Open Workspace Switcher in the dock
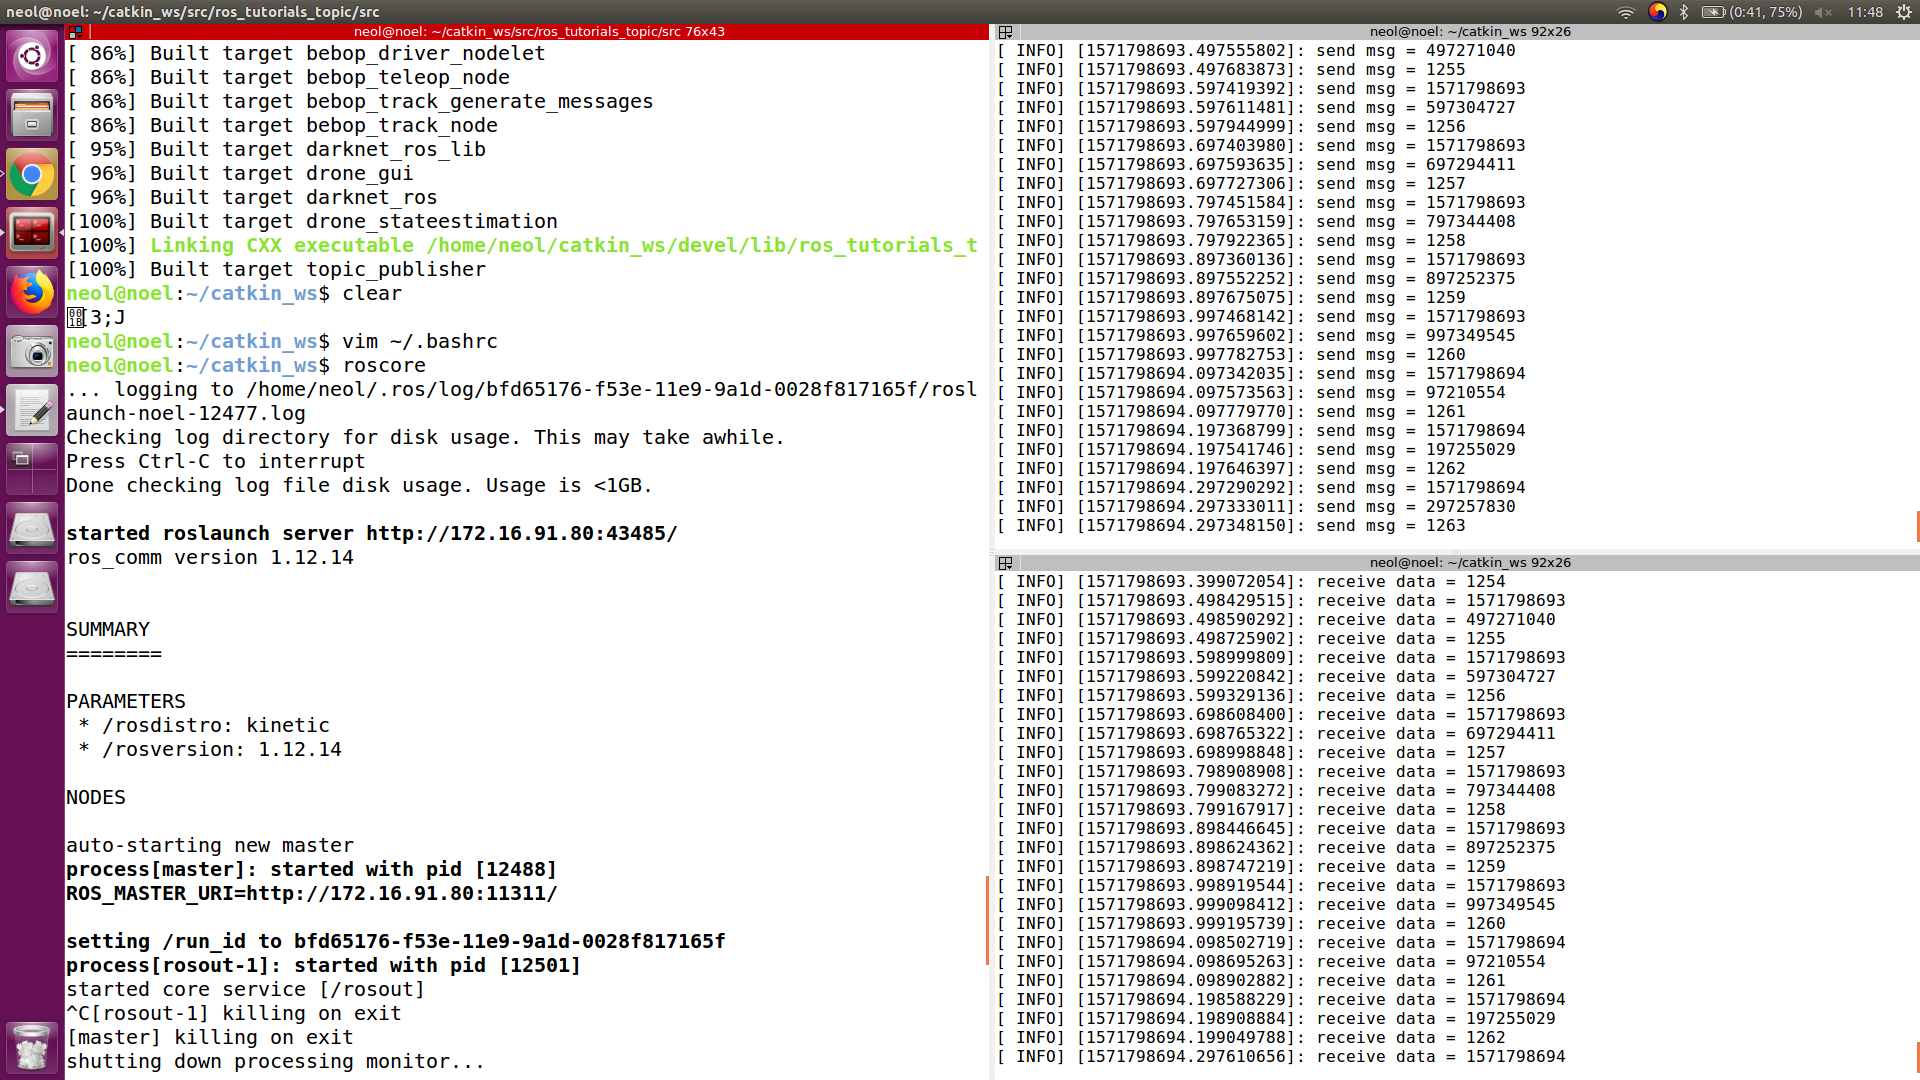The height and width of the screenshot is (1080, 1920). click(32, 470)
